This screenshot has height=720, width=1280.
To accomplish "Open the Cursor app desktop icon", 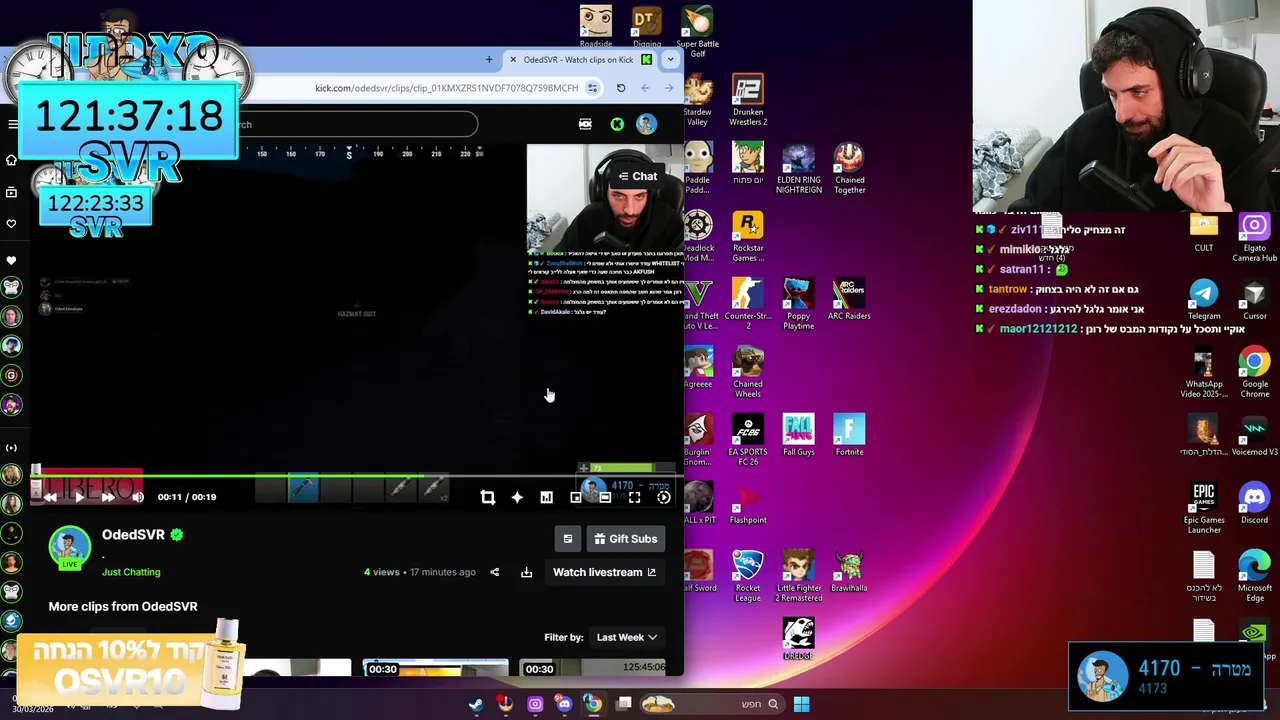I will 1254,298.
